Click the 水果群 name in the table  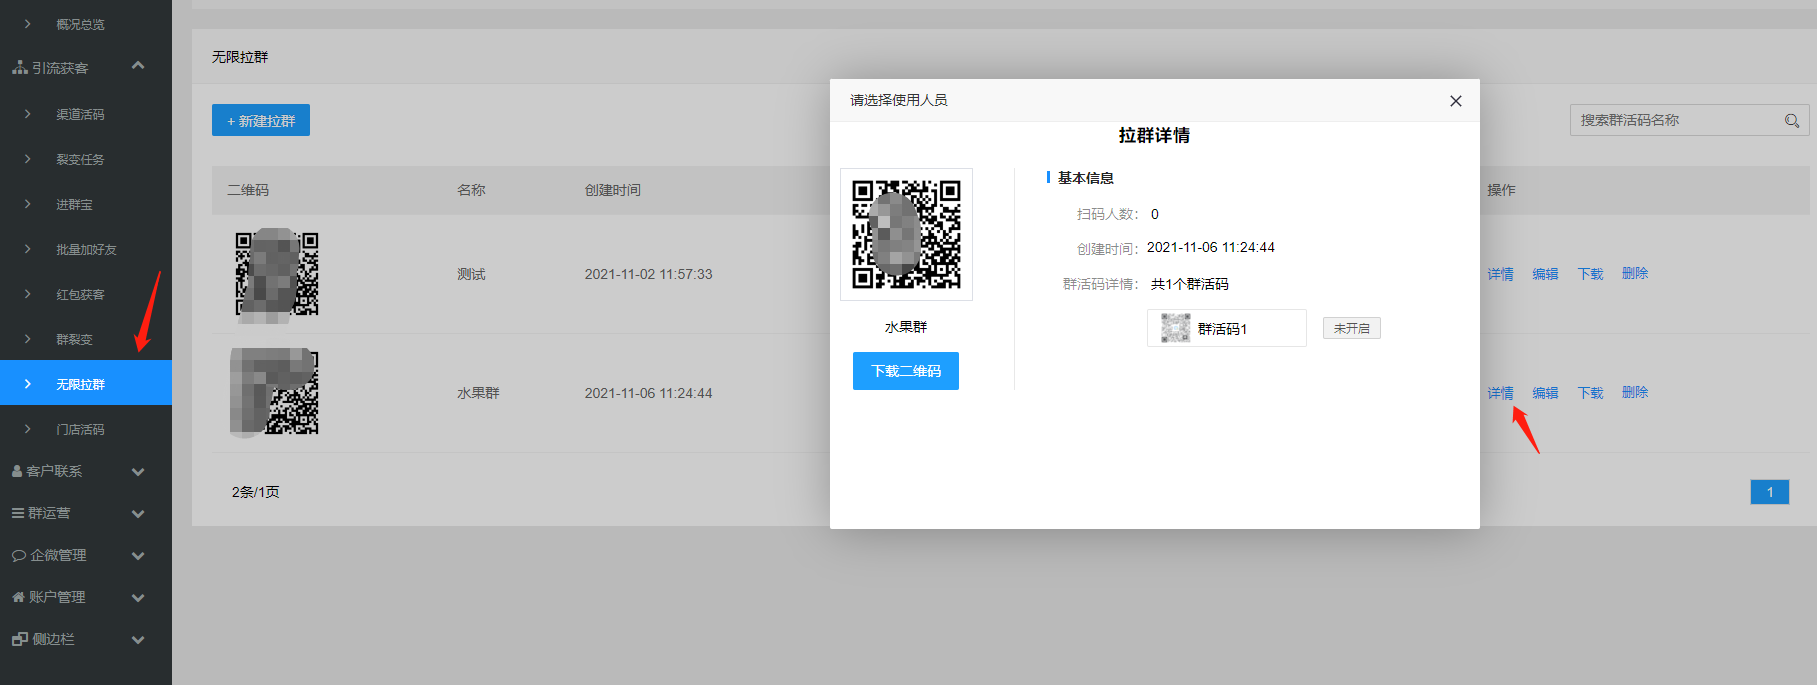(x=478, y=393)
